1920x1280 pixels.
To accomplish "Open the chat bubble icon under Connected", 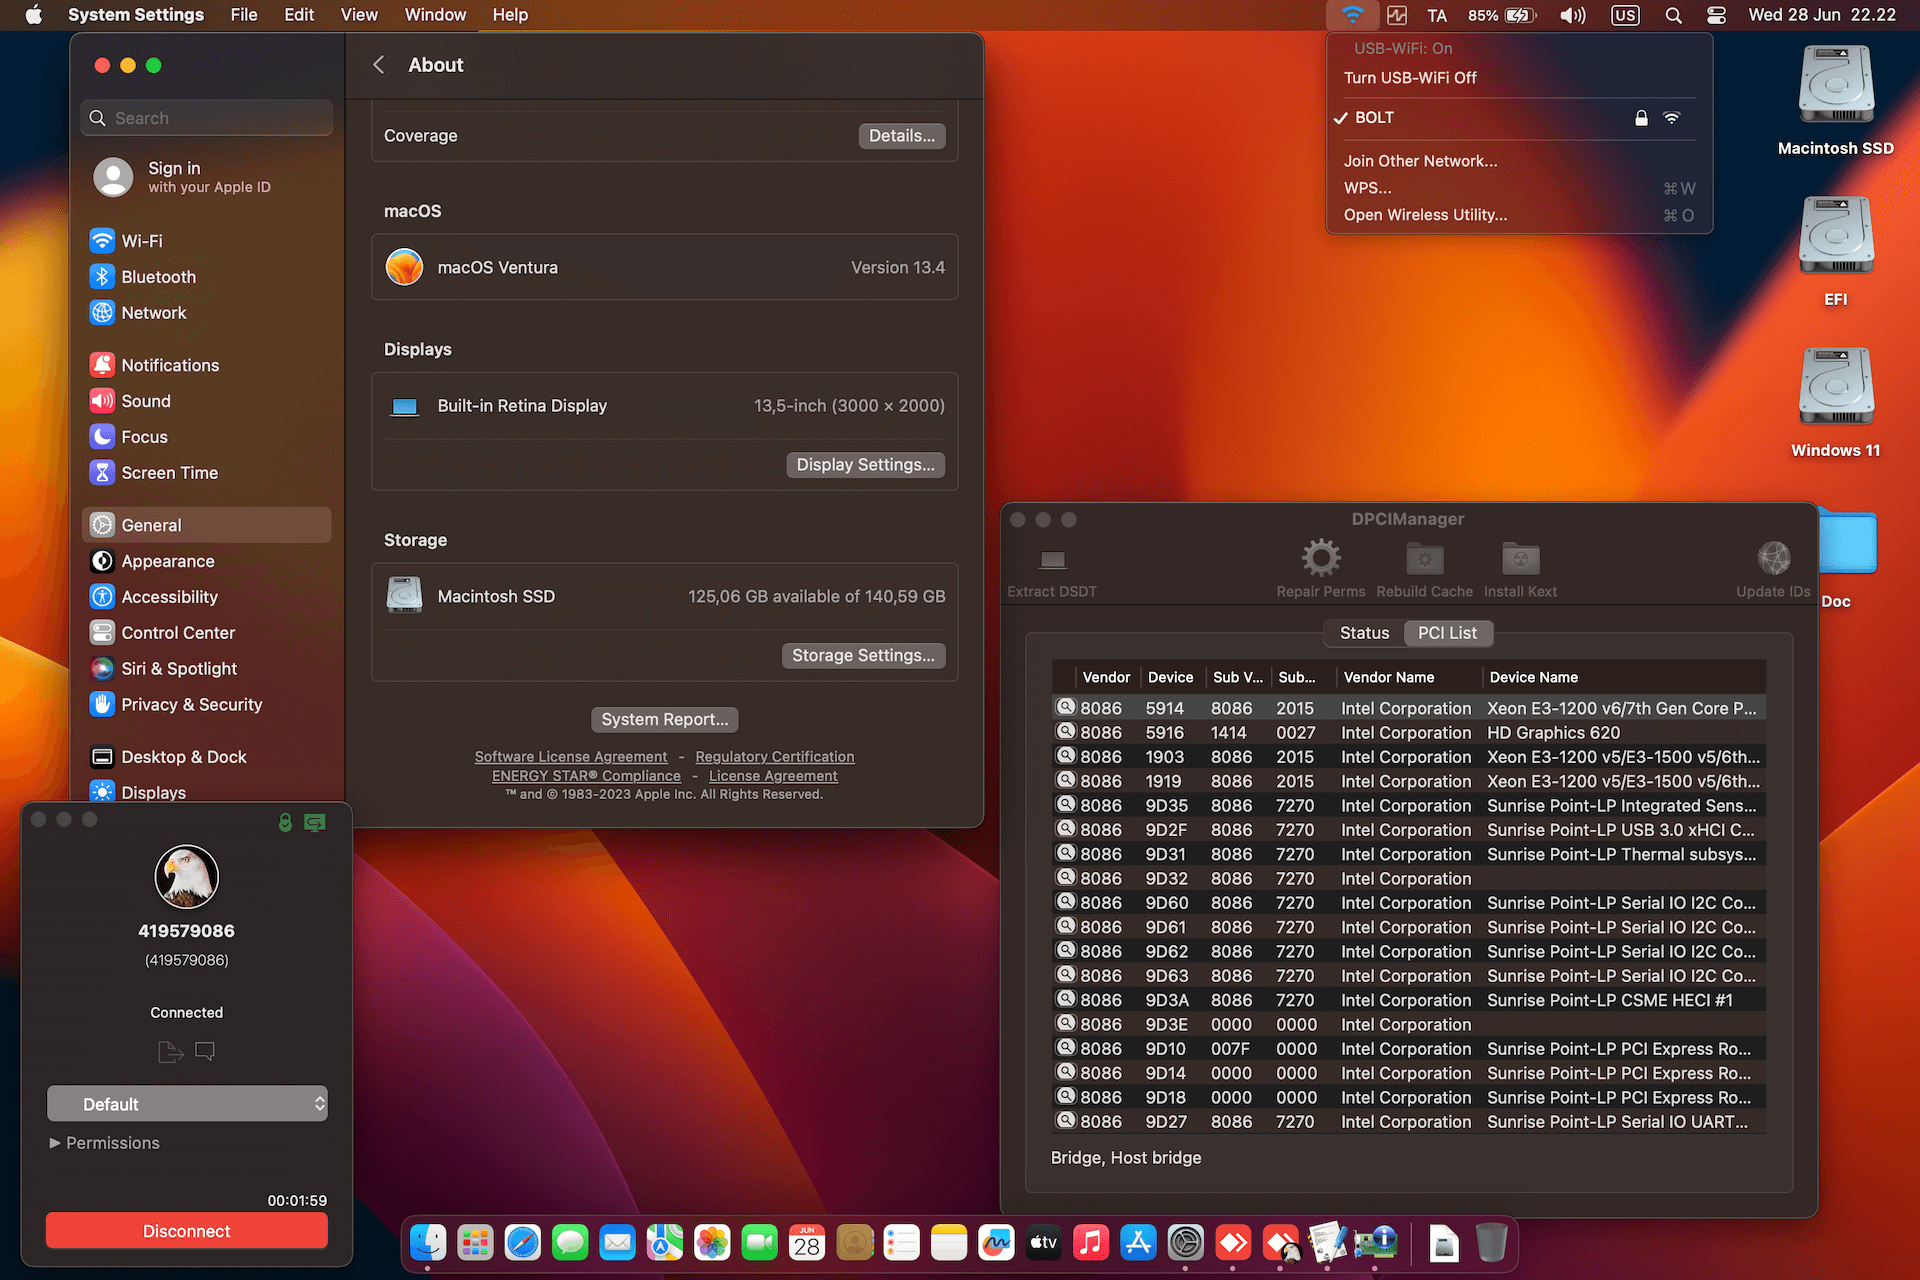I will pos(205,1051).
